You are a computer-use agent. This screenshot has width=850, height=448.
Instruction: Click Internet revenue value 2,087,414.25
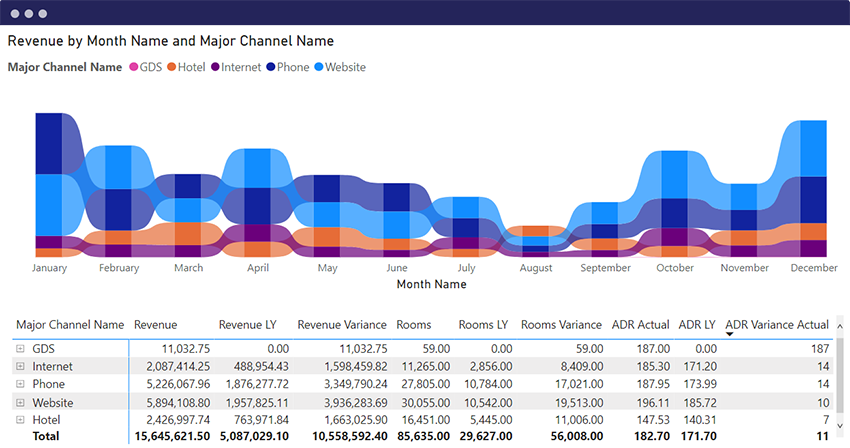point(178,367)
